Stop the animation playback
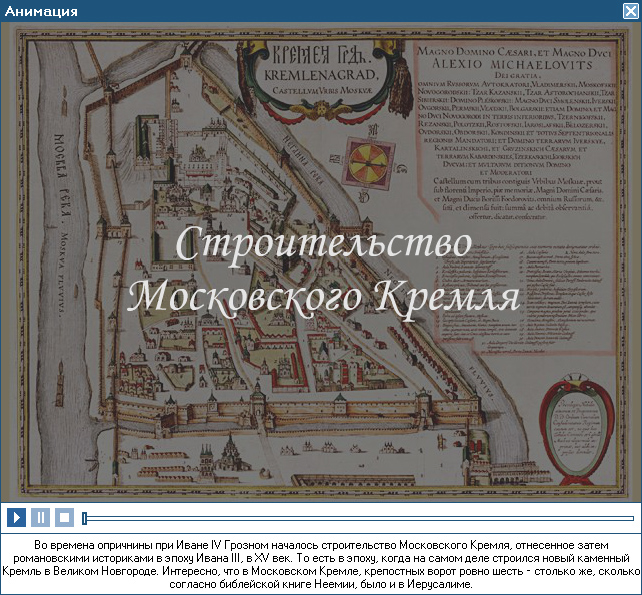 click(65, 518)
